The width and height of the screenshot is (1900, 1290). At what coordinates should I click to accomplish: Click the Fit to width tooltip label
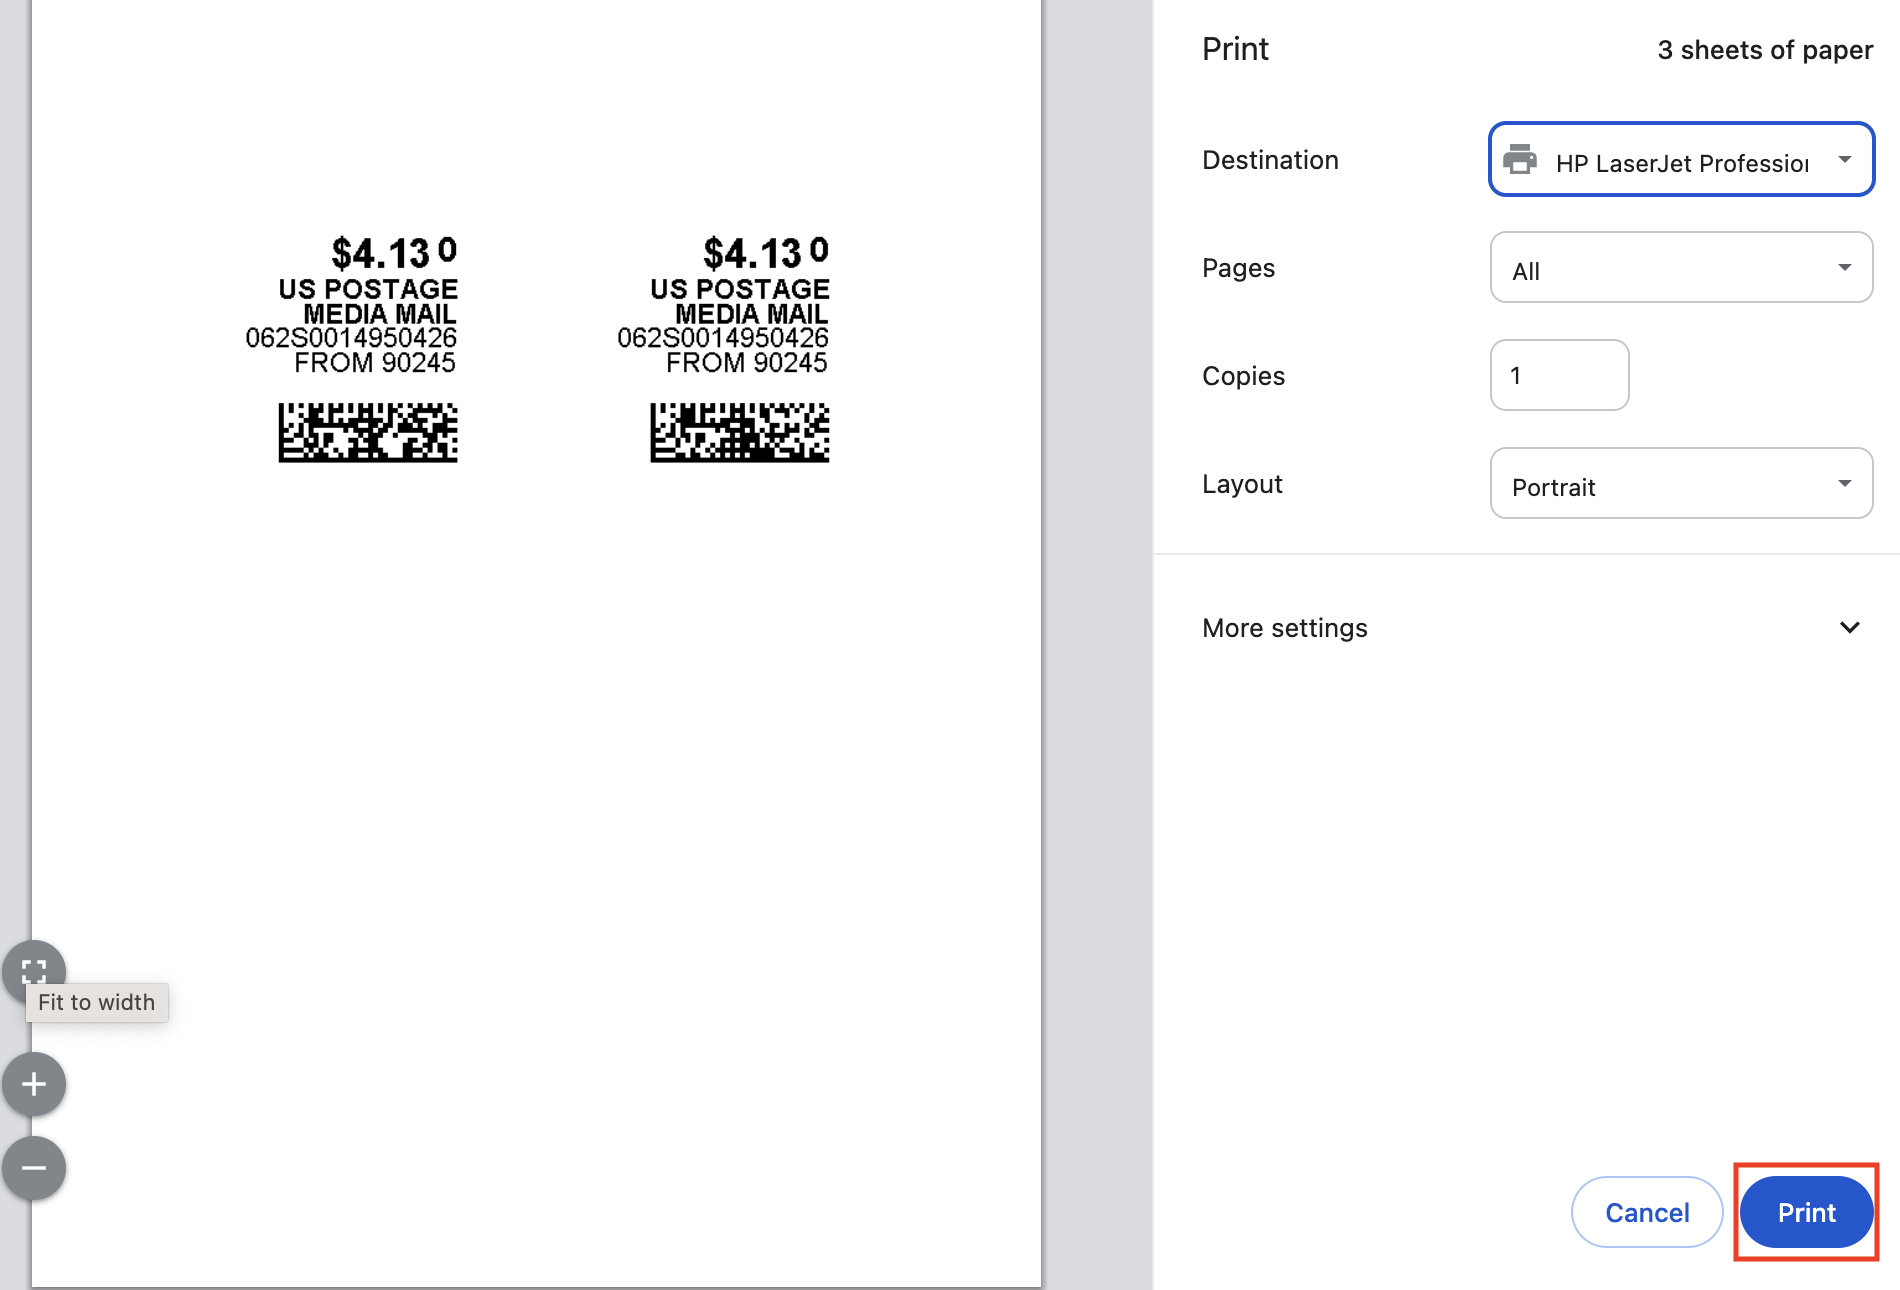pos(97,1003)
